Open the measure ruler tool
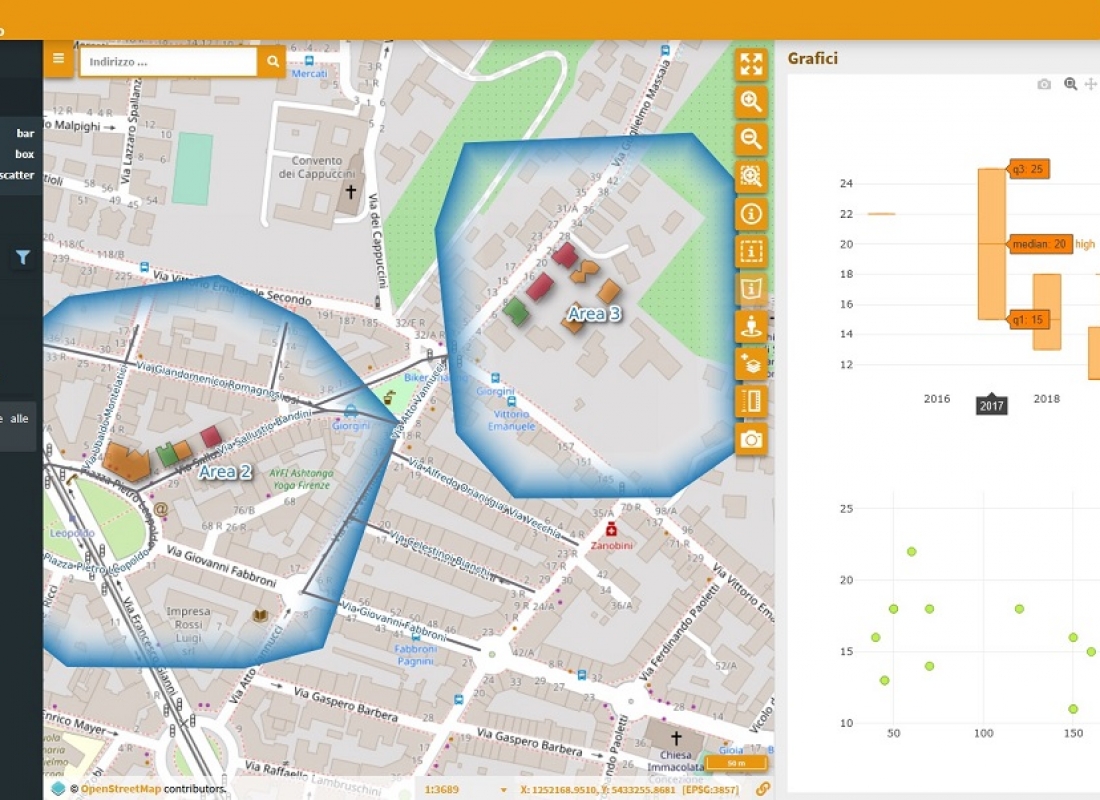 tap(751, 401)
